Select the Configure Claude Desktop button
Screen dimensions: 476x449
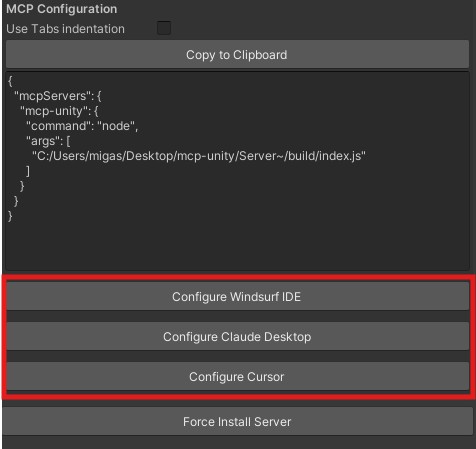point(237,336)
